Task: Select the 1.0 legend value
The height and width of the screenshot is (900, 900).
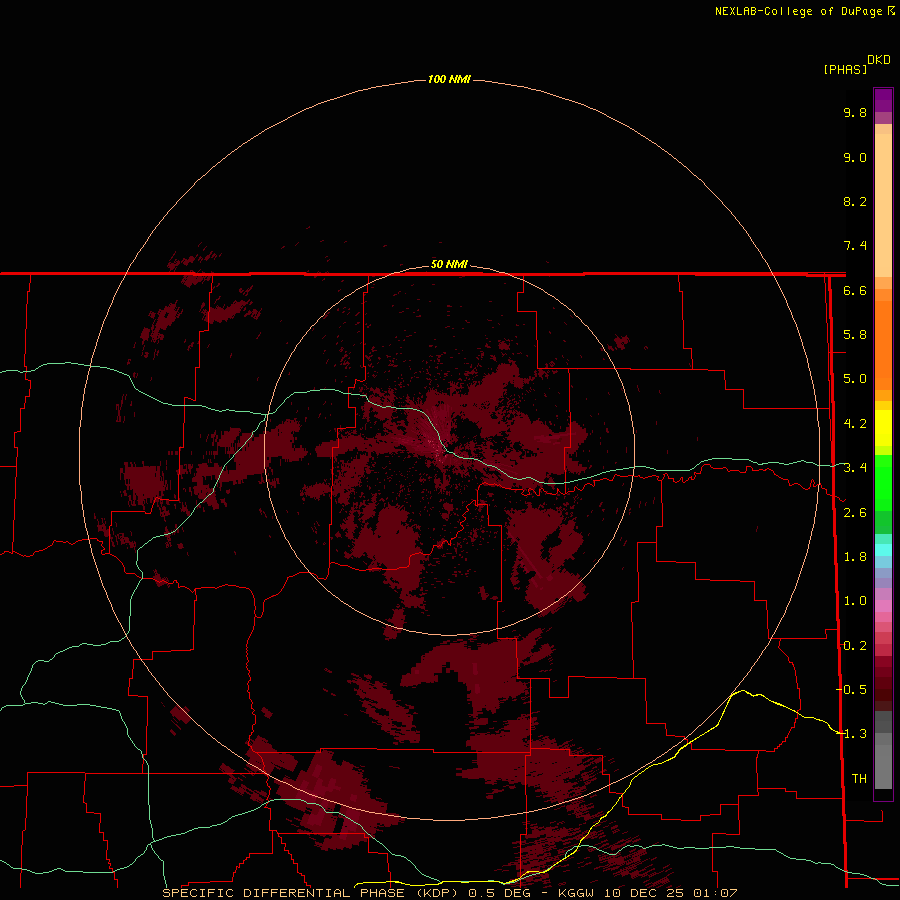Action: (855, 601)
